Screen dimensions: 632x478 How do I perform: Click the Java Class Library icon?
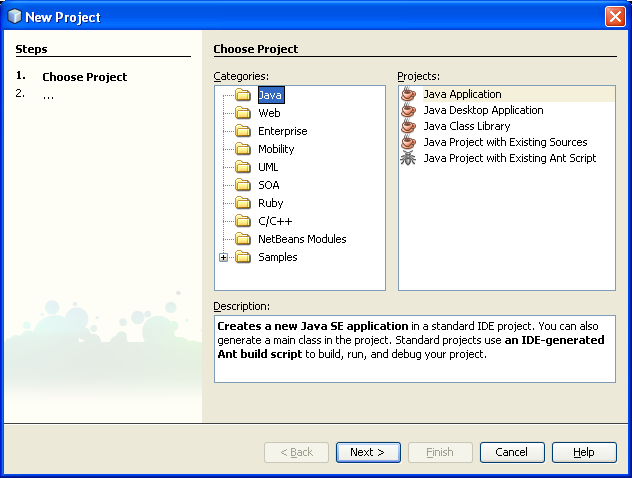[x=408, y=126]
